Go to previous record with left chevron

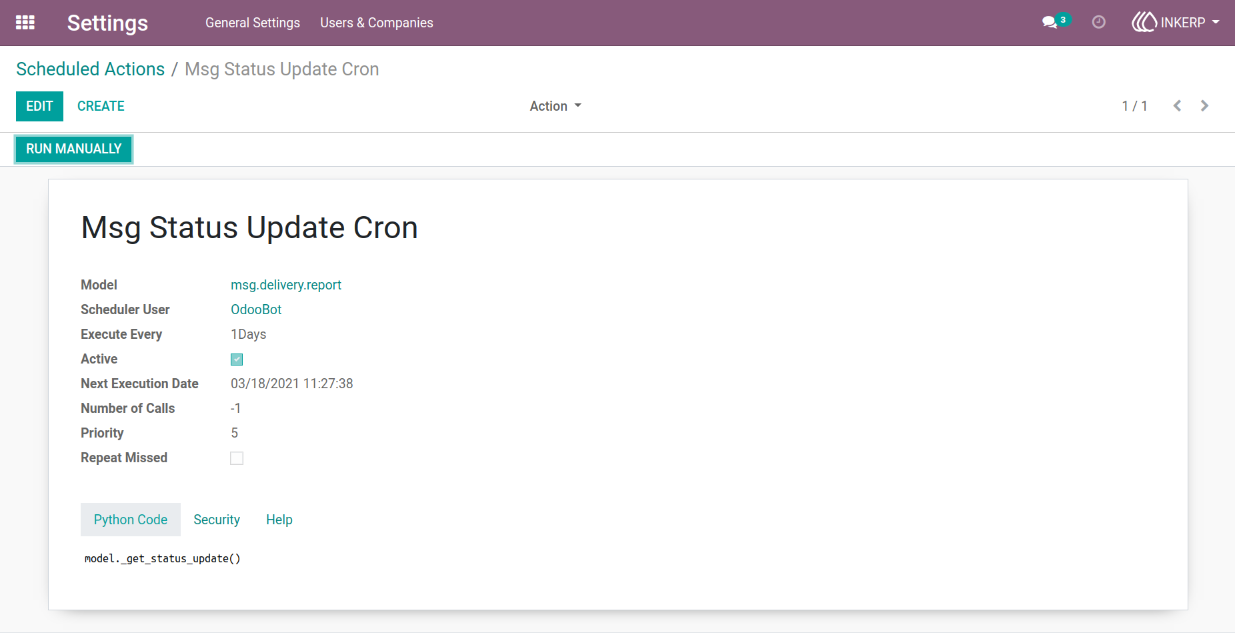click(1177, 106)
